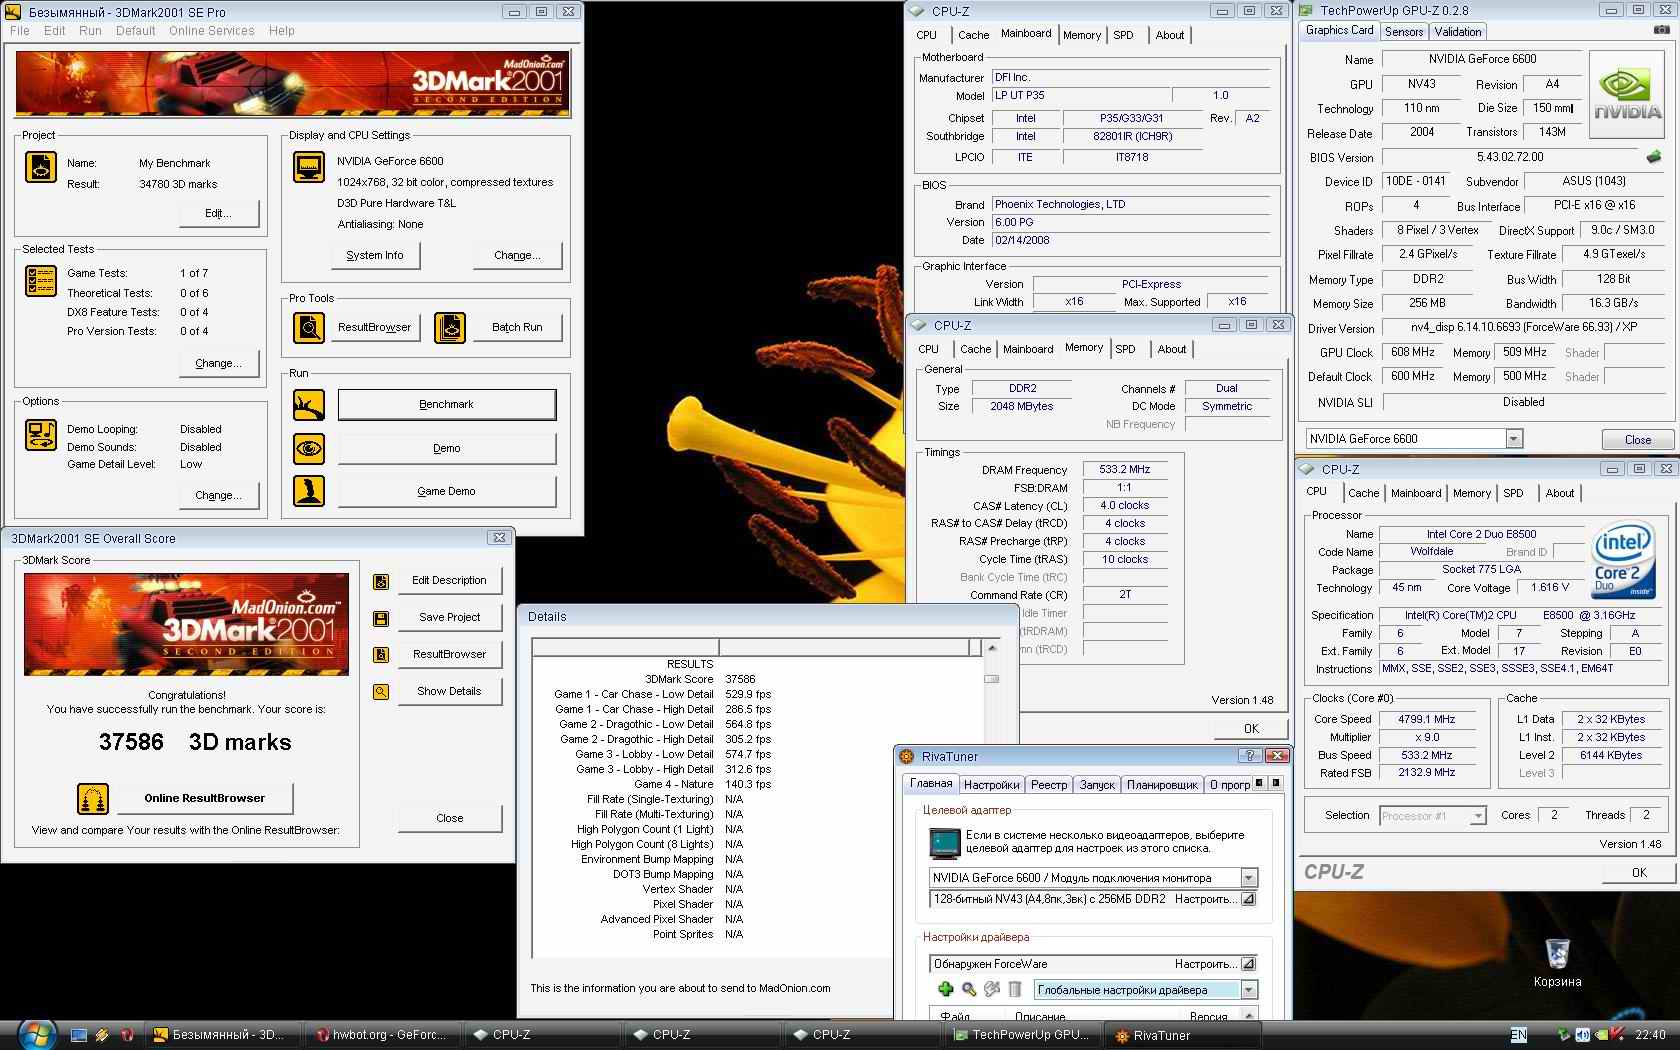Click the RivaTuner help question button
This screenshot has height=1050, width=1680.
1249,756
